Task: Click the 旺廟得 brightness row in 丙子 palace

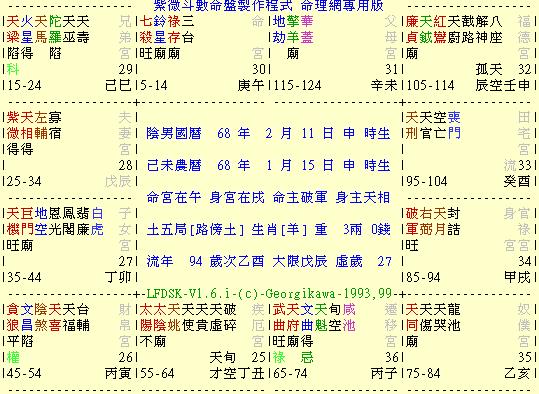Action: click(293, 341)
